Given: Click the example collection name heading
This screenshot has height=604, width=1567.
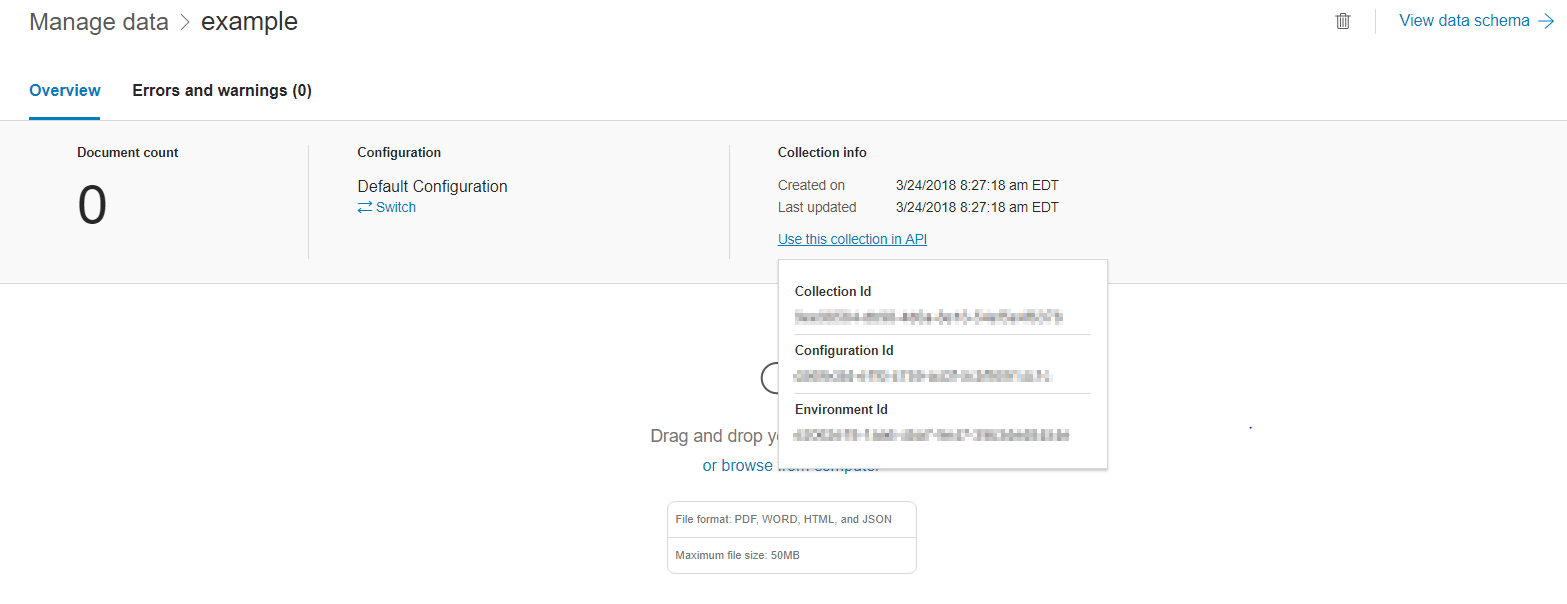Looking at the screenshot, I should tap(249, 22).
